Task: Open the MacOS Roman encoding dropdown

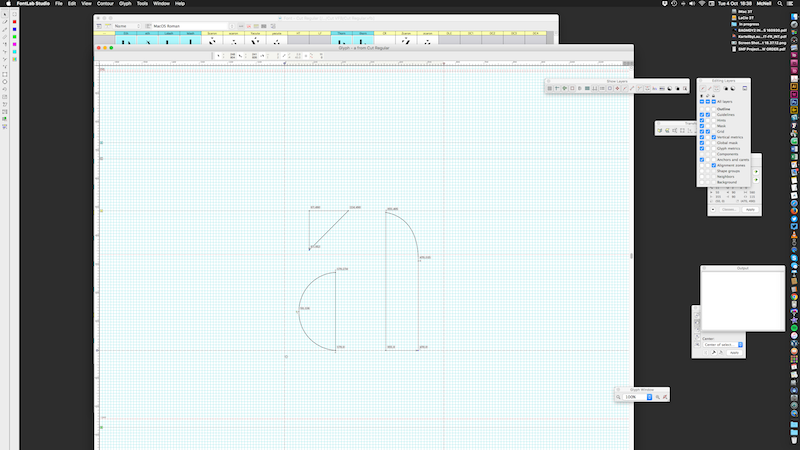Action: pyautogui.click(x=193, y=26)
